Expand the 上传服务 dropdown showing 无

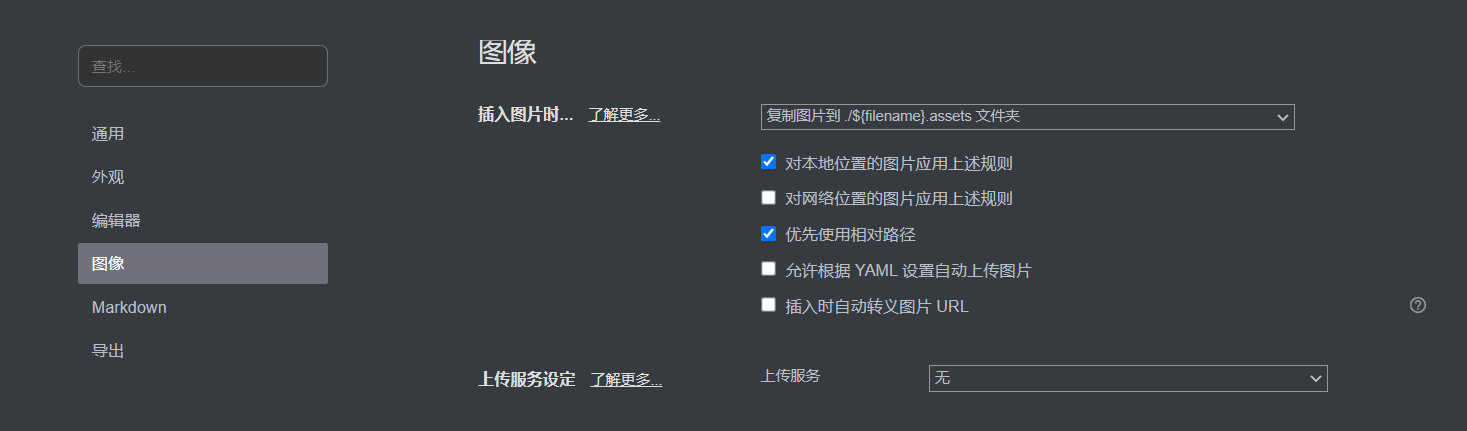tap(1128, 378)
